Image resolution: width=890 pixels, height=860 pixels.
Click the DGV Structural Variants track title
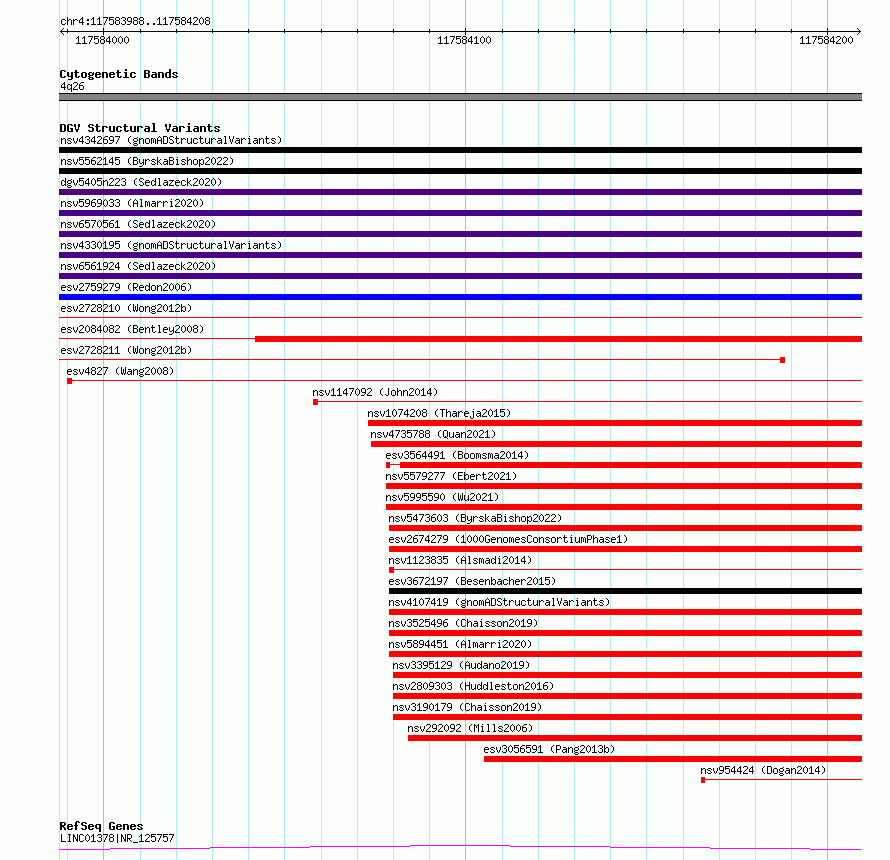(140, 128)
